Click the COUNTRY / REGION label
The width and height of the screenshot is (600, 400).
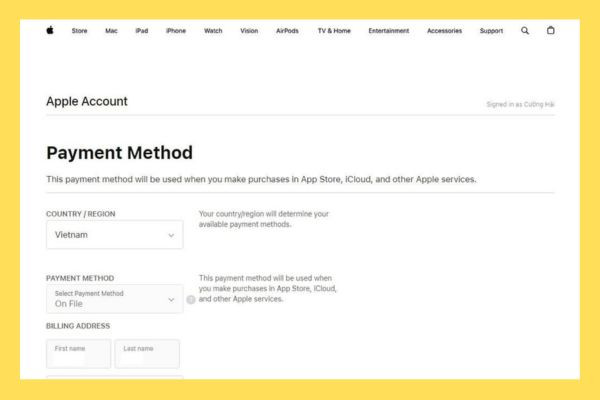80,214
